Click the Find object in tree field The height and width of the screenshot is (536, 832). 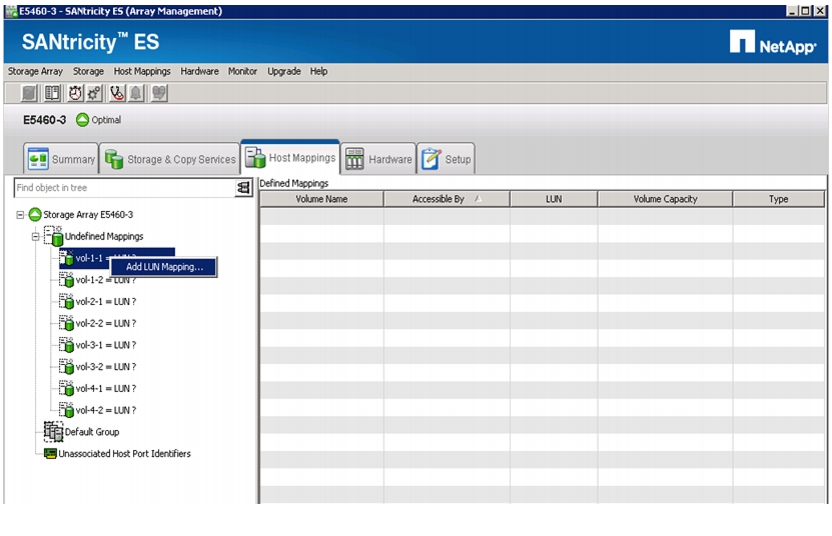(125, 188)
